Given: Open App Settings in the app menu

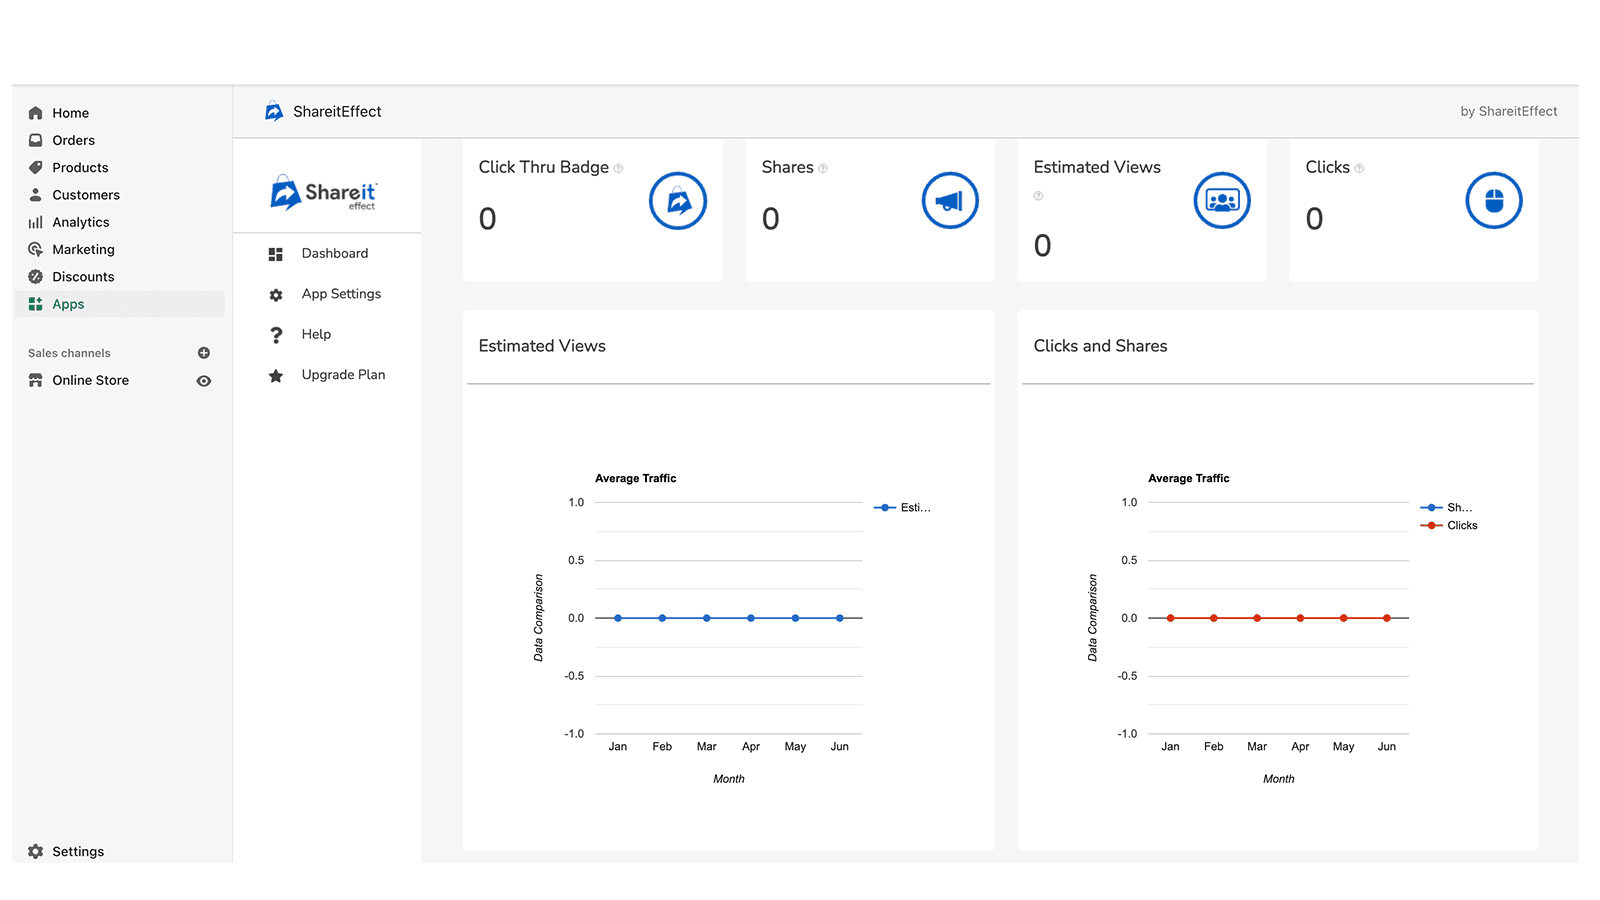Looking at the screenshot, I should [341, 293].
